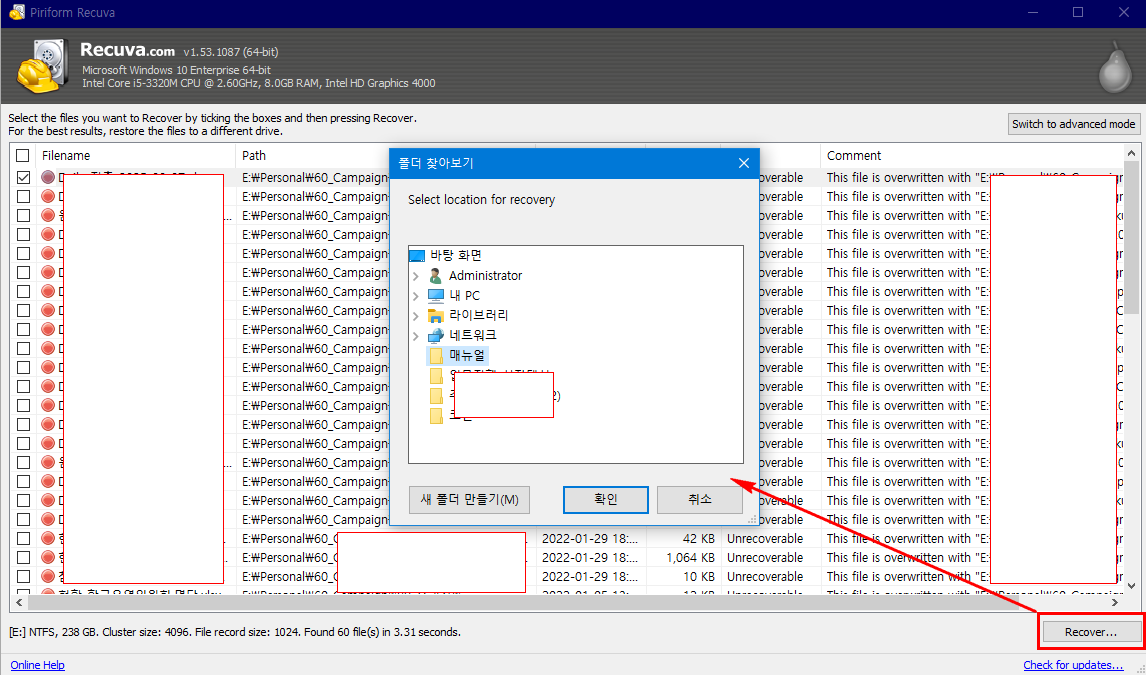This screenshot has width=1146, height=675.
Task: Minimize the Piriform Recuva window
Action: [1033, 12]
